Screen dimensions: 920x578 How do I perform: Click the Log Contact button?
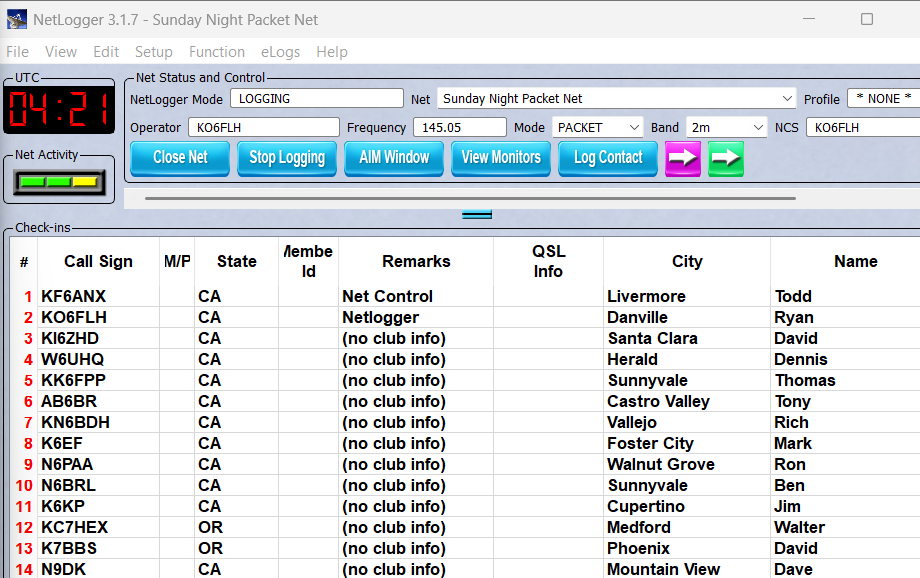(608, 158)
